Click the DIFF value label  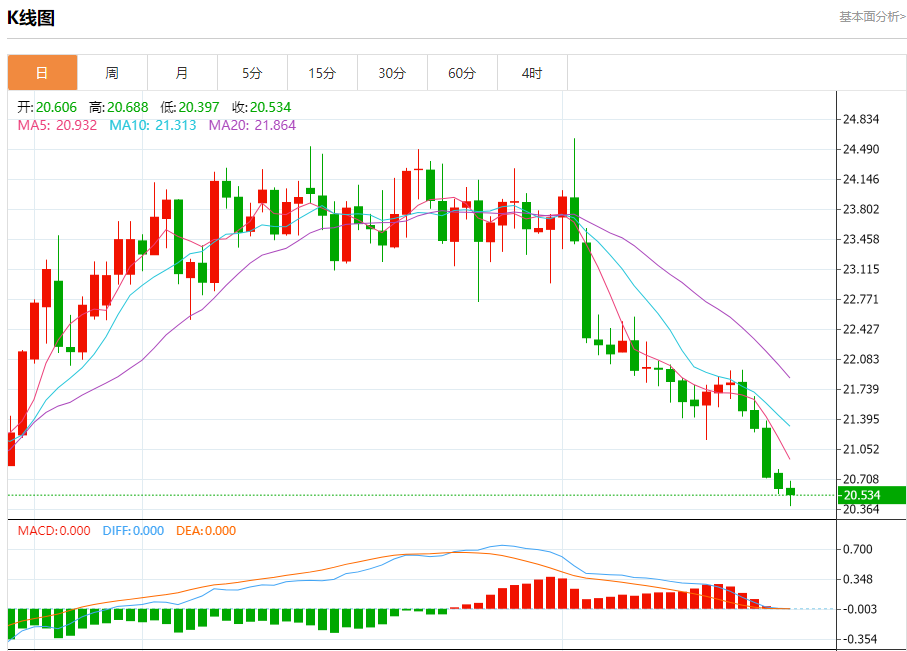(x=133, y=531)
